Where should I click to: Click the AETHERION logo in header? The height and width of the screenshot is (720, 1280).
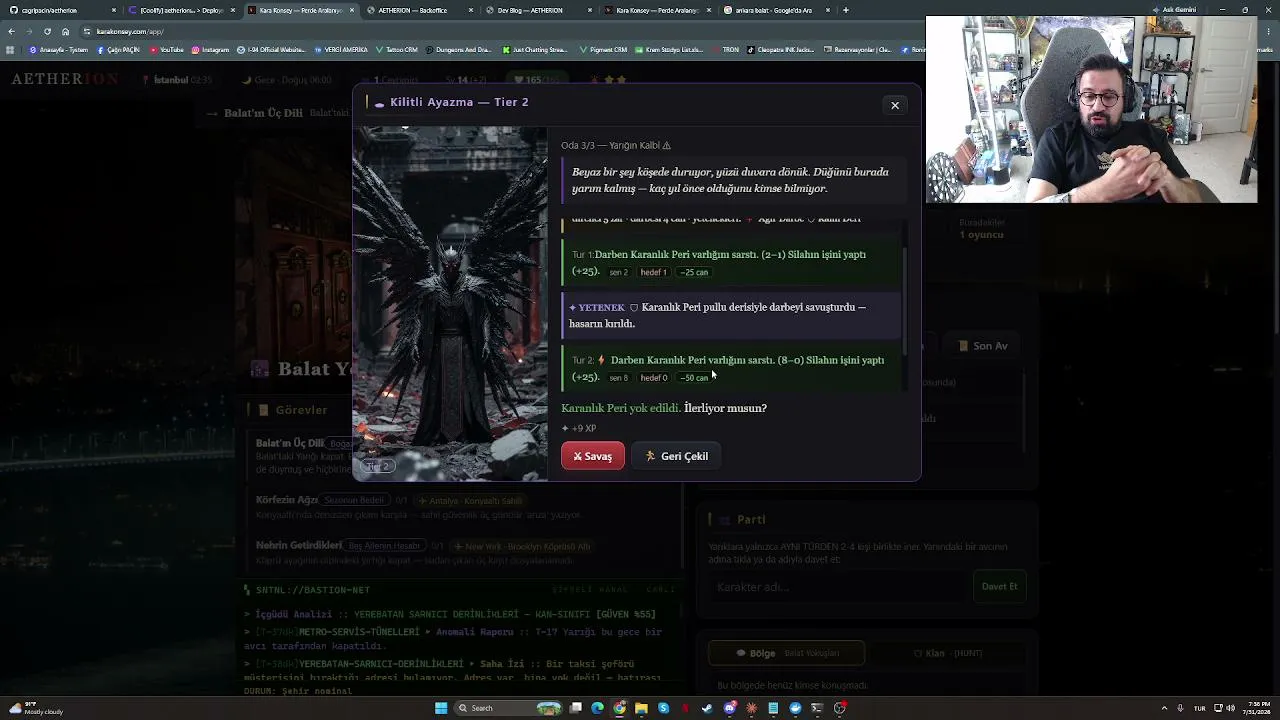(x=65, y=79)
